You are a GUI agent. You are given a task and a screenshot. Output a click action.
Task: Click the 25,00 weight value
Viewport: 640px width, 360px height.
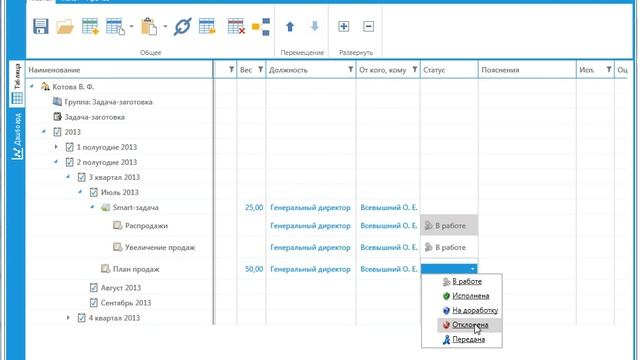254,207
